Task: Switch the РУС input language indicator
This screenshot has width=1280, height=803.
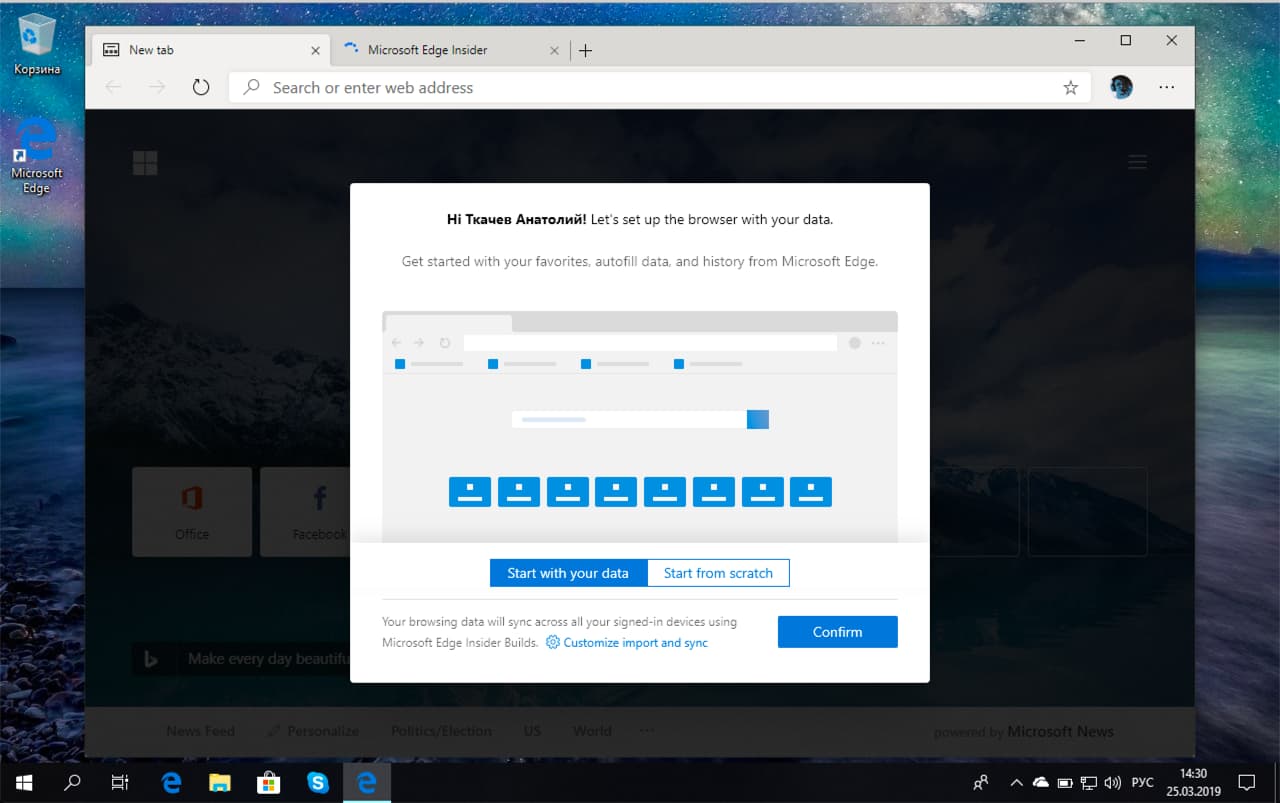Action: [x=1142, y=782]
